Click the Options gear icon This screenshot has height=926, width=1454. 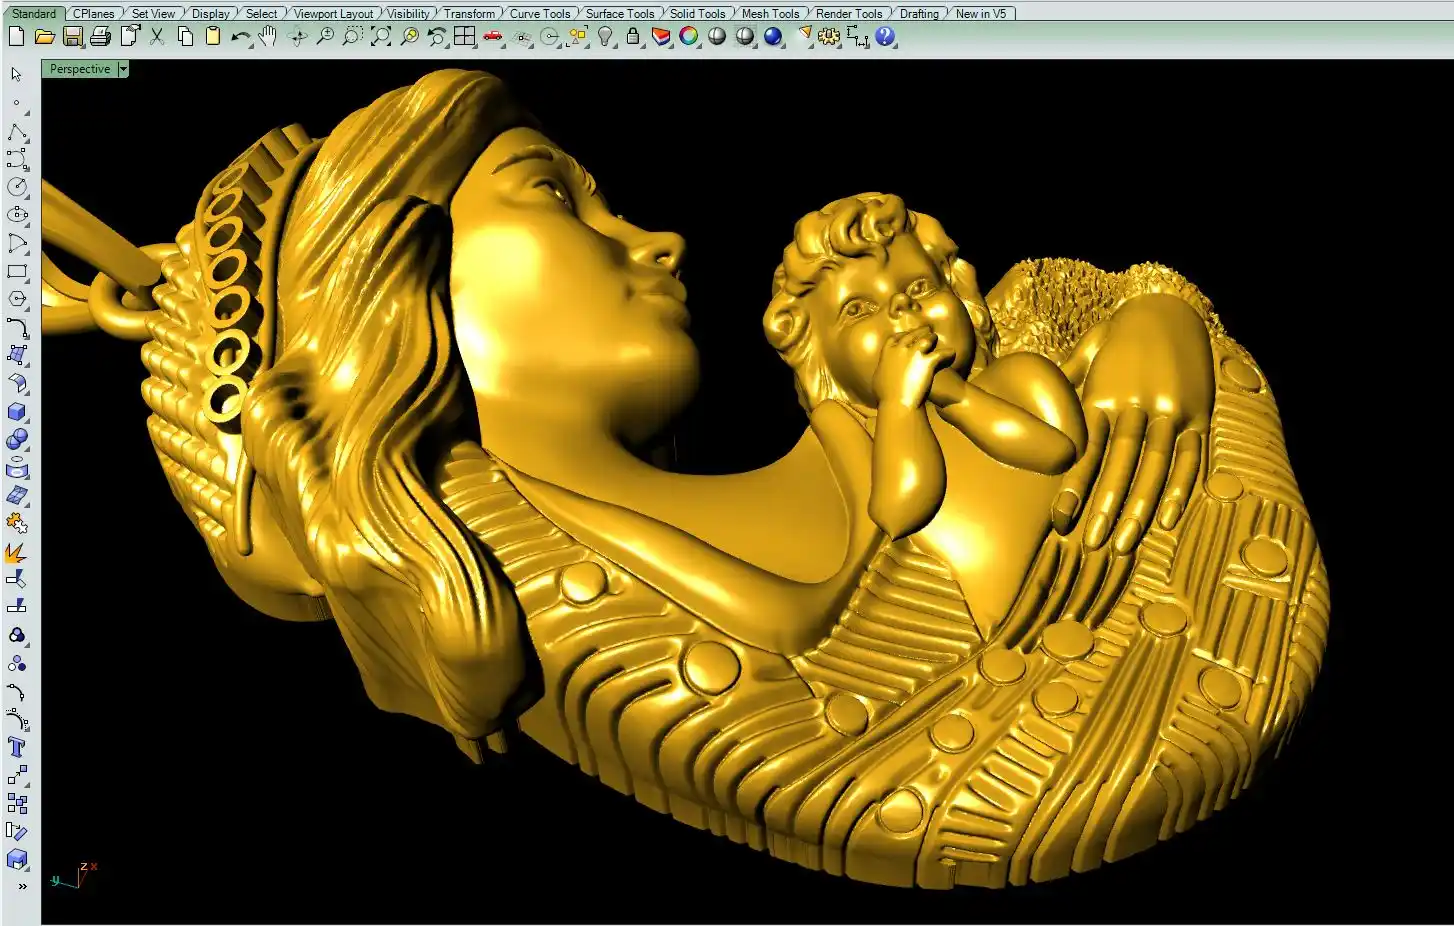click(829, 37)
